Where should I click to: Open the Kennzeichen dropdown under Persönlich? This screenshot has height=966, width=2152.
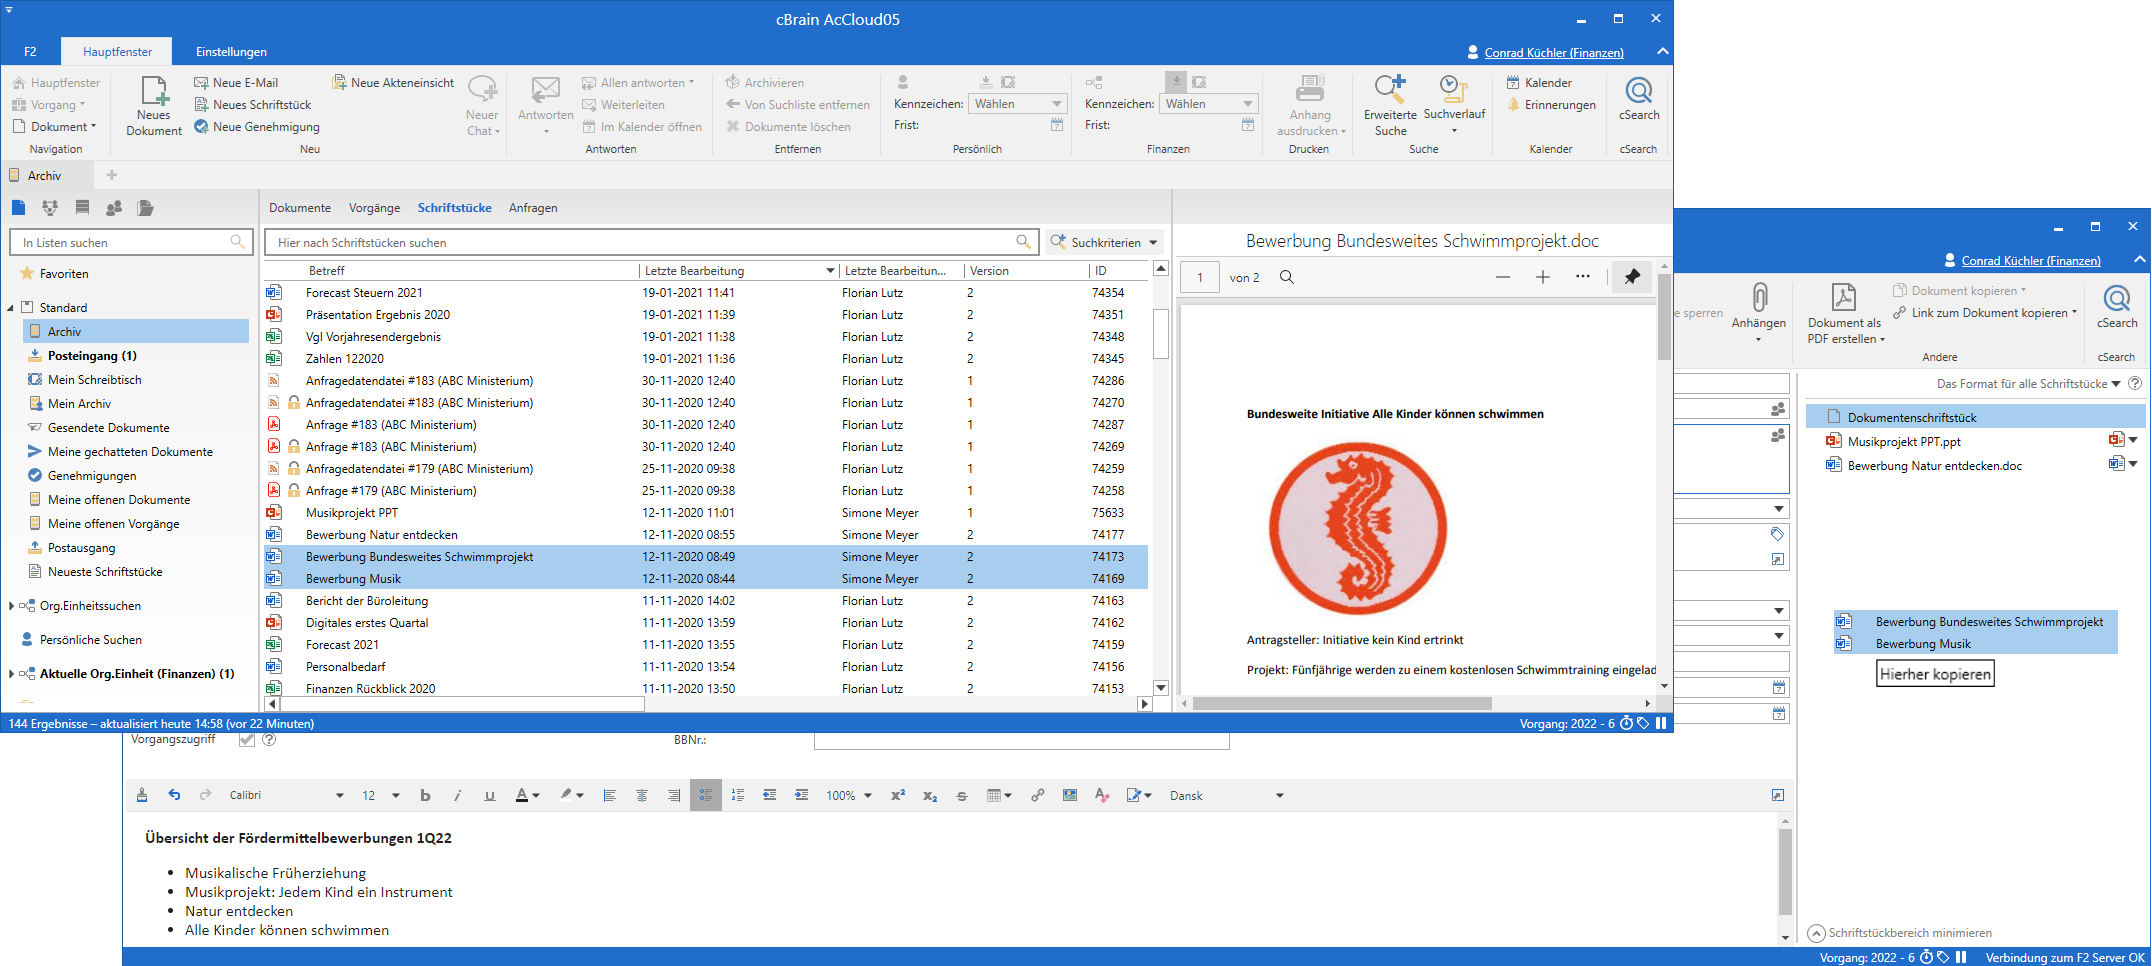[1017, 103]
